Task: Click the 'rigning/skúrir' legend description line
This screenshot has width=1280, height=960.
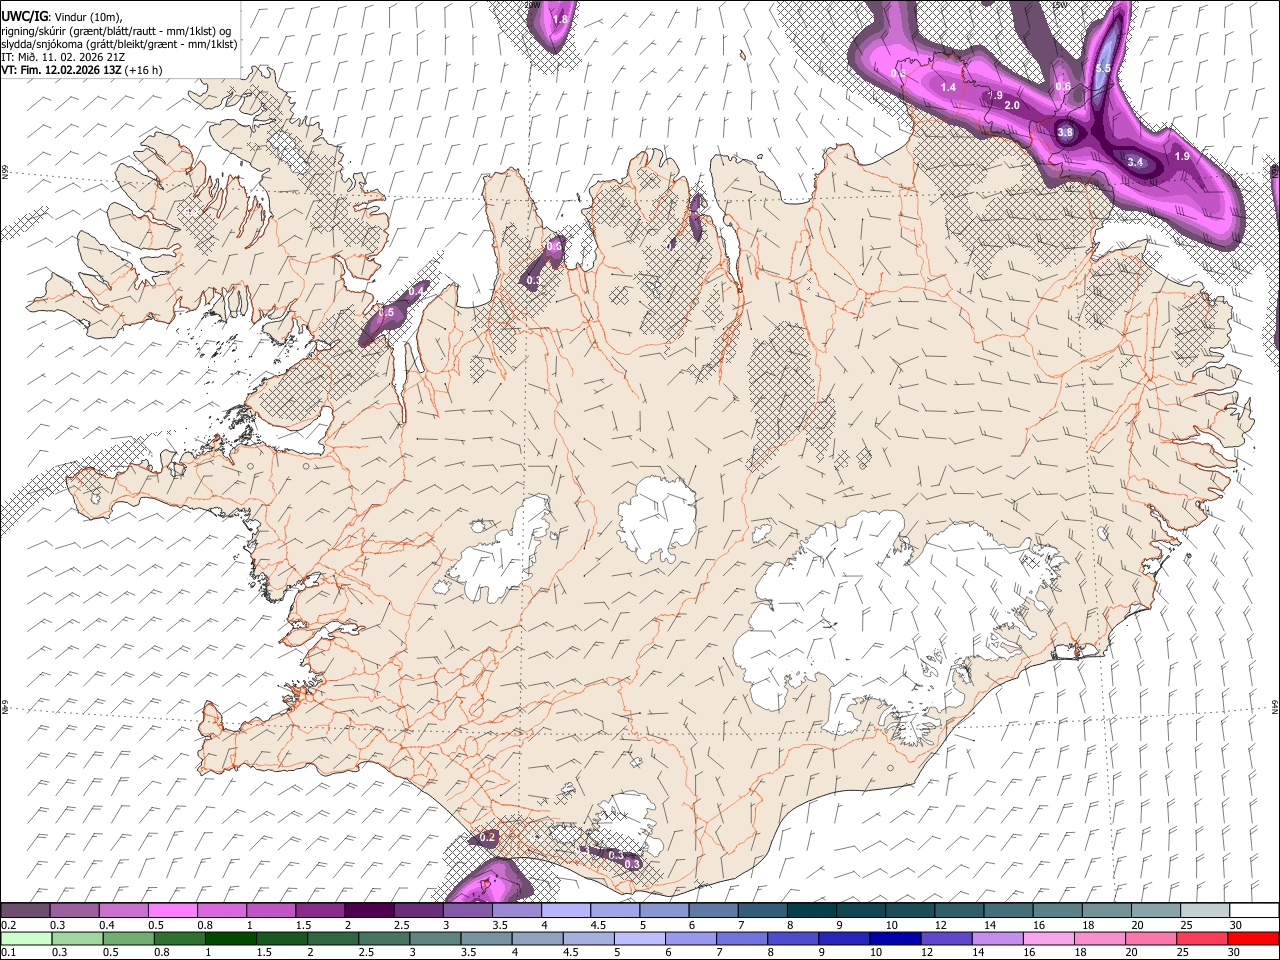Action: pos(116,30)
